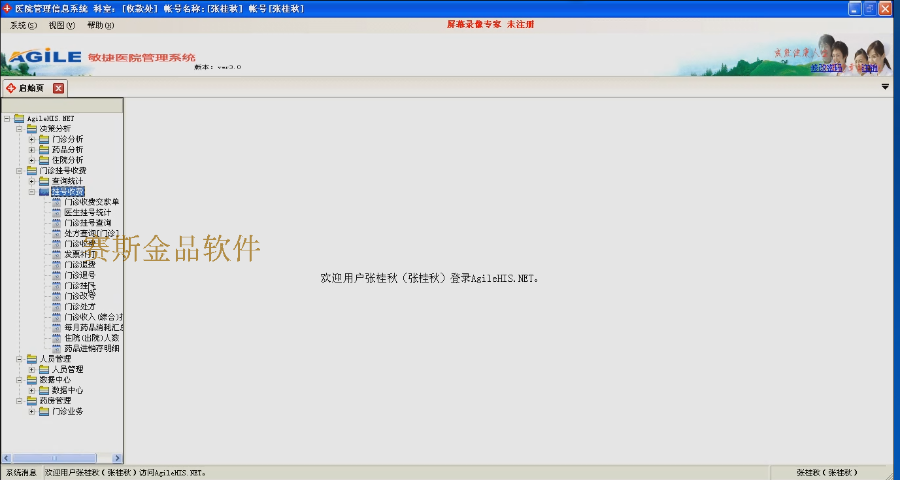Collapse the 挂号收费 folder node

coord(32,192)
